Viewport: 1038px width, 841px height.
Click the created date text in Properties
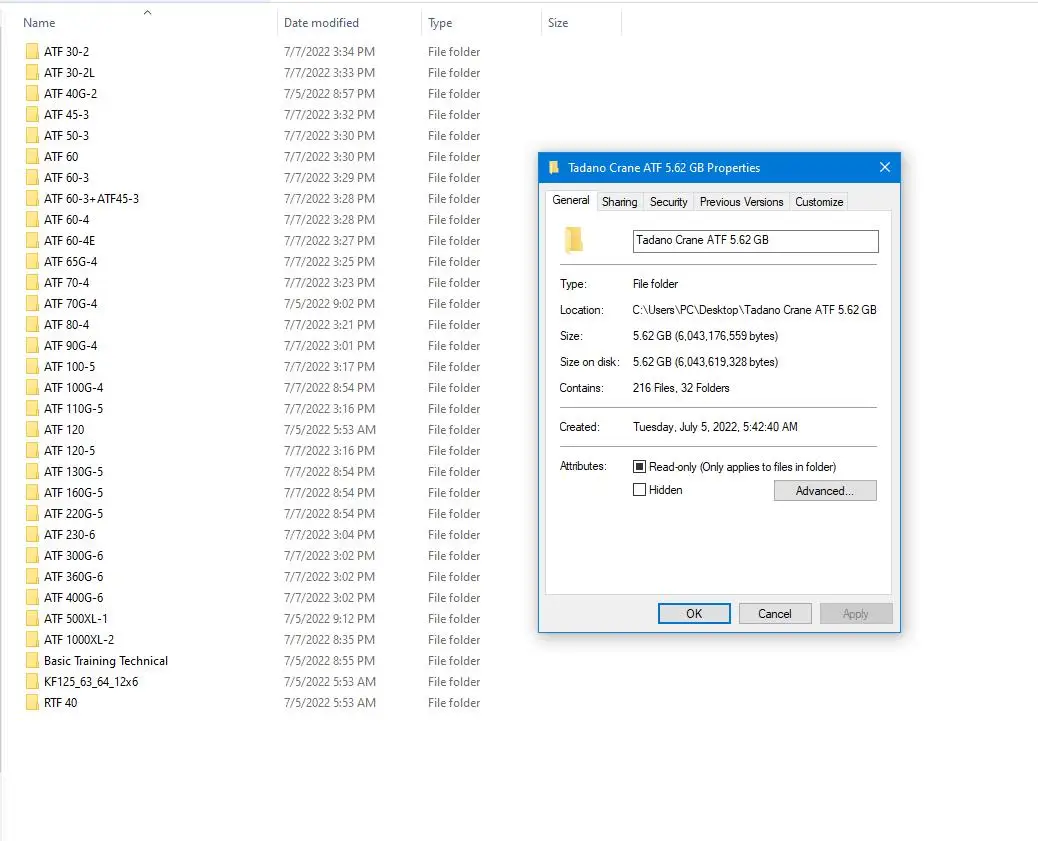715,427
